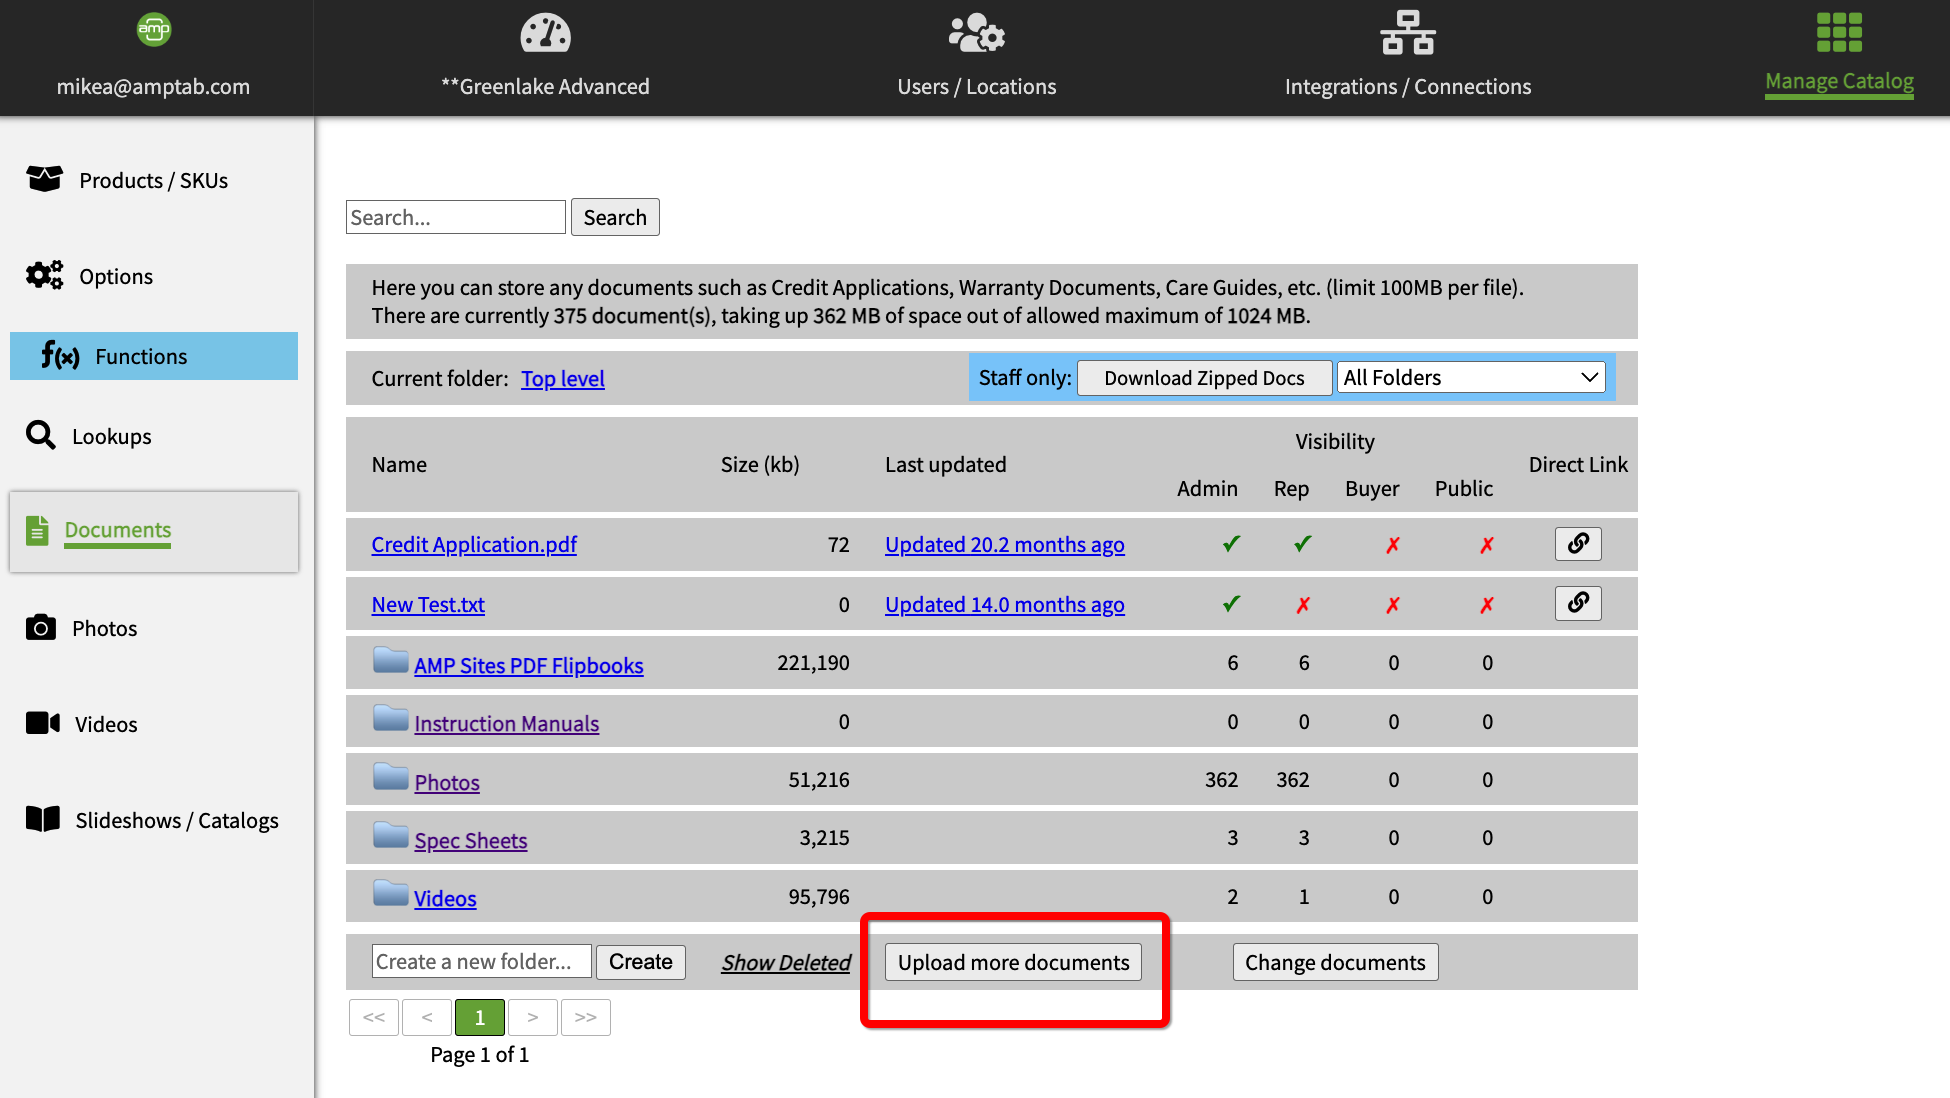Toggle Buyer visibility for Credit Application.pdf

(1392, 545)
